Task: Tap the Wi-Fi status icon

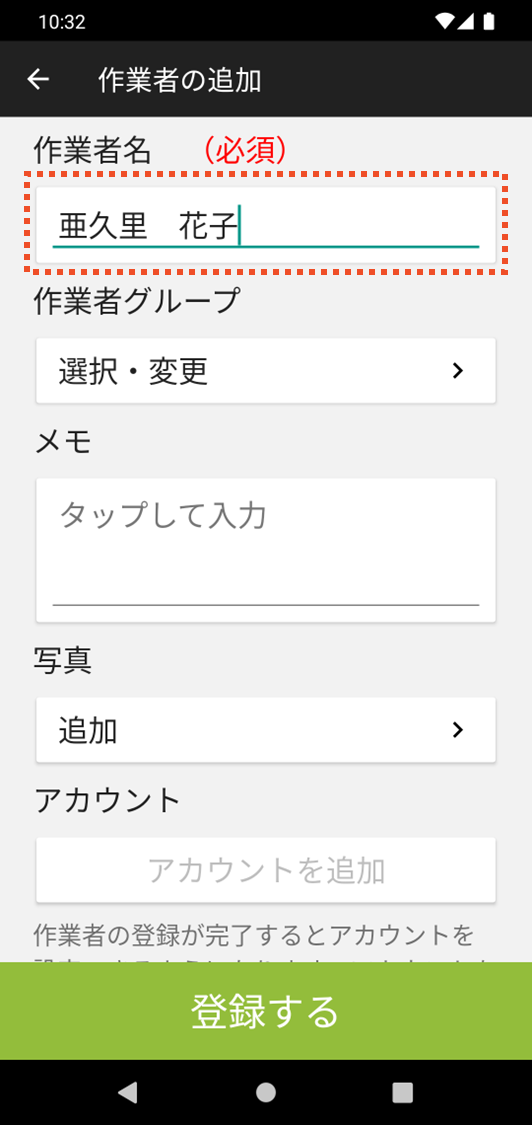Action: [x=444, y=22]
